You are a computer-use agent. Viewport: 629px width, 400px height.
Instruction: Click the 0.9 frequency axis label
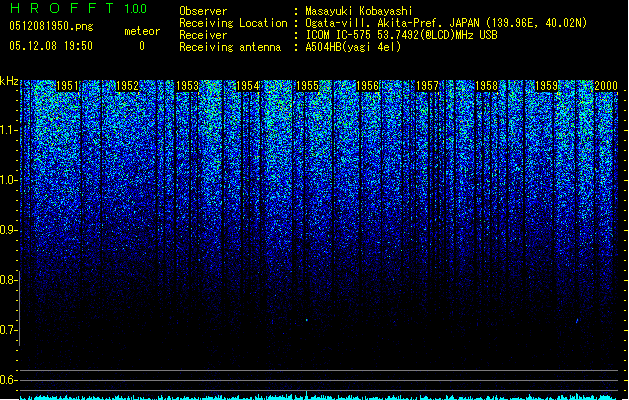tap(8, 230)
